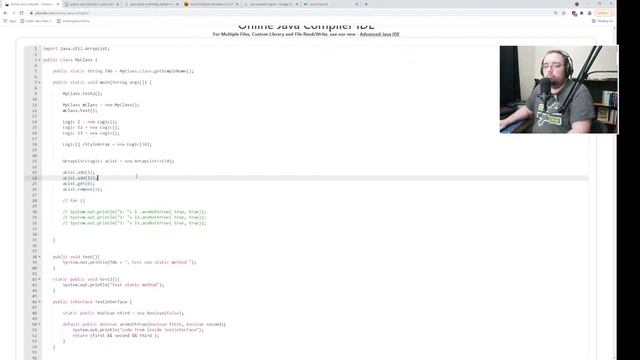Select the lock icon beside the URL
Image resolution: width=640 pixels, height=360 pixels.
coord(31,13)
